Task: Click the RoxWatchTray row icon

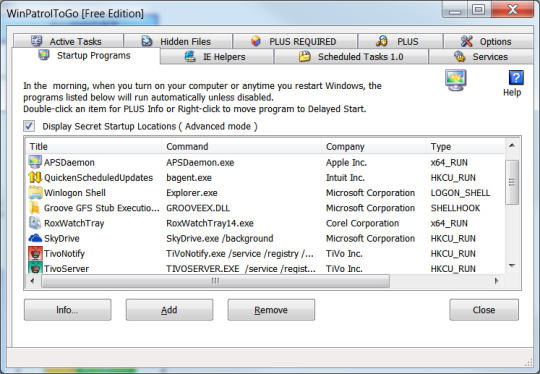Action: tap(35, 223)
